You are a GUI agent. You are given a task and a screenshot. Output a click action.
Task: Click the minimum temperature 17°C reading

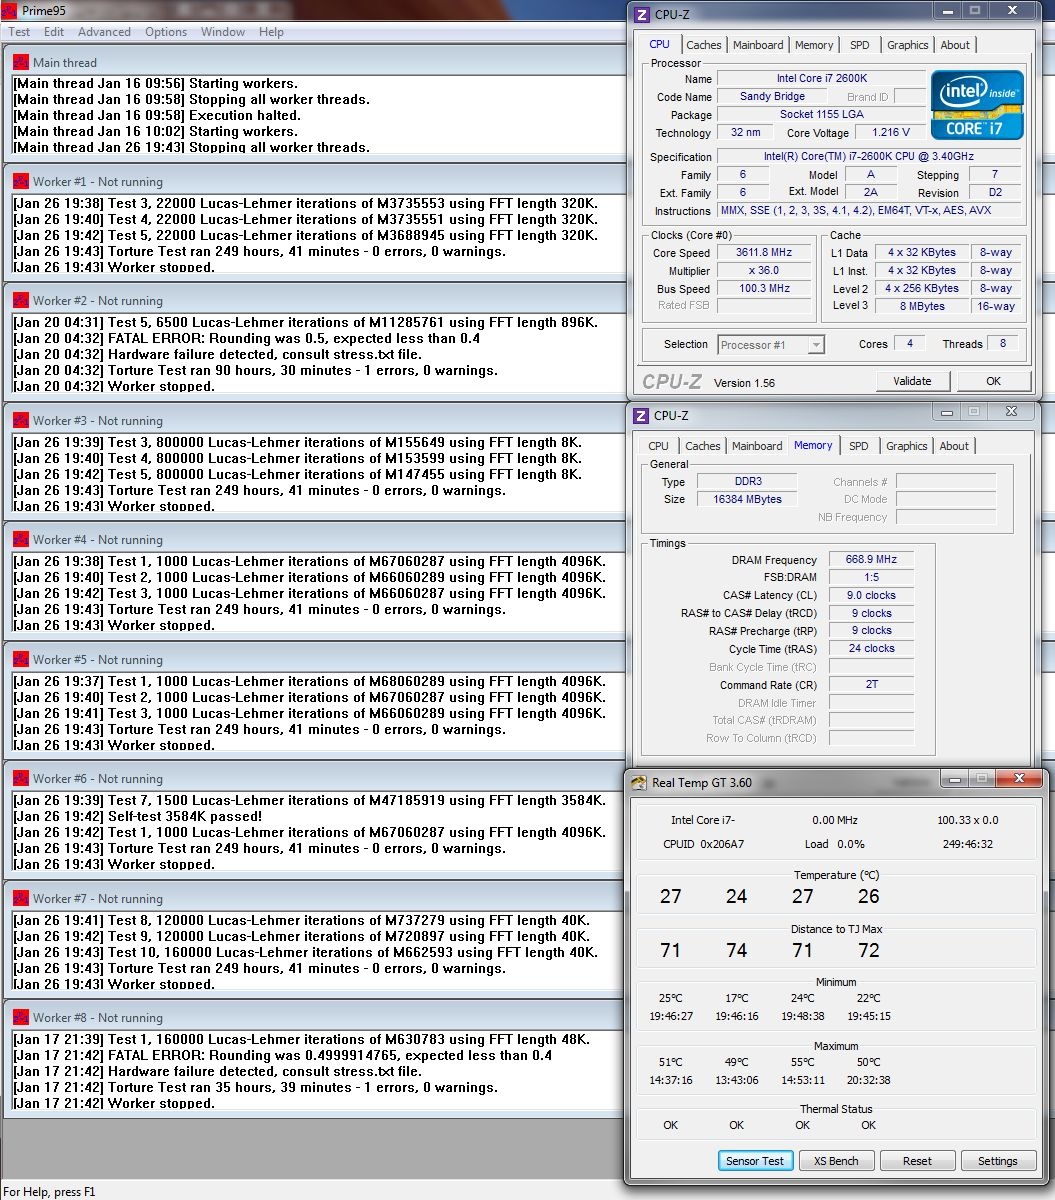tap(736, 998)
